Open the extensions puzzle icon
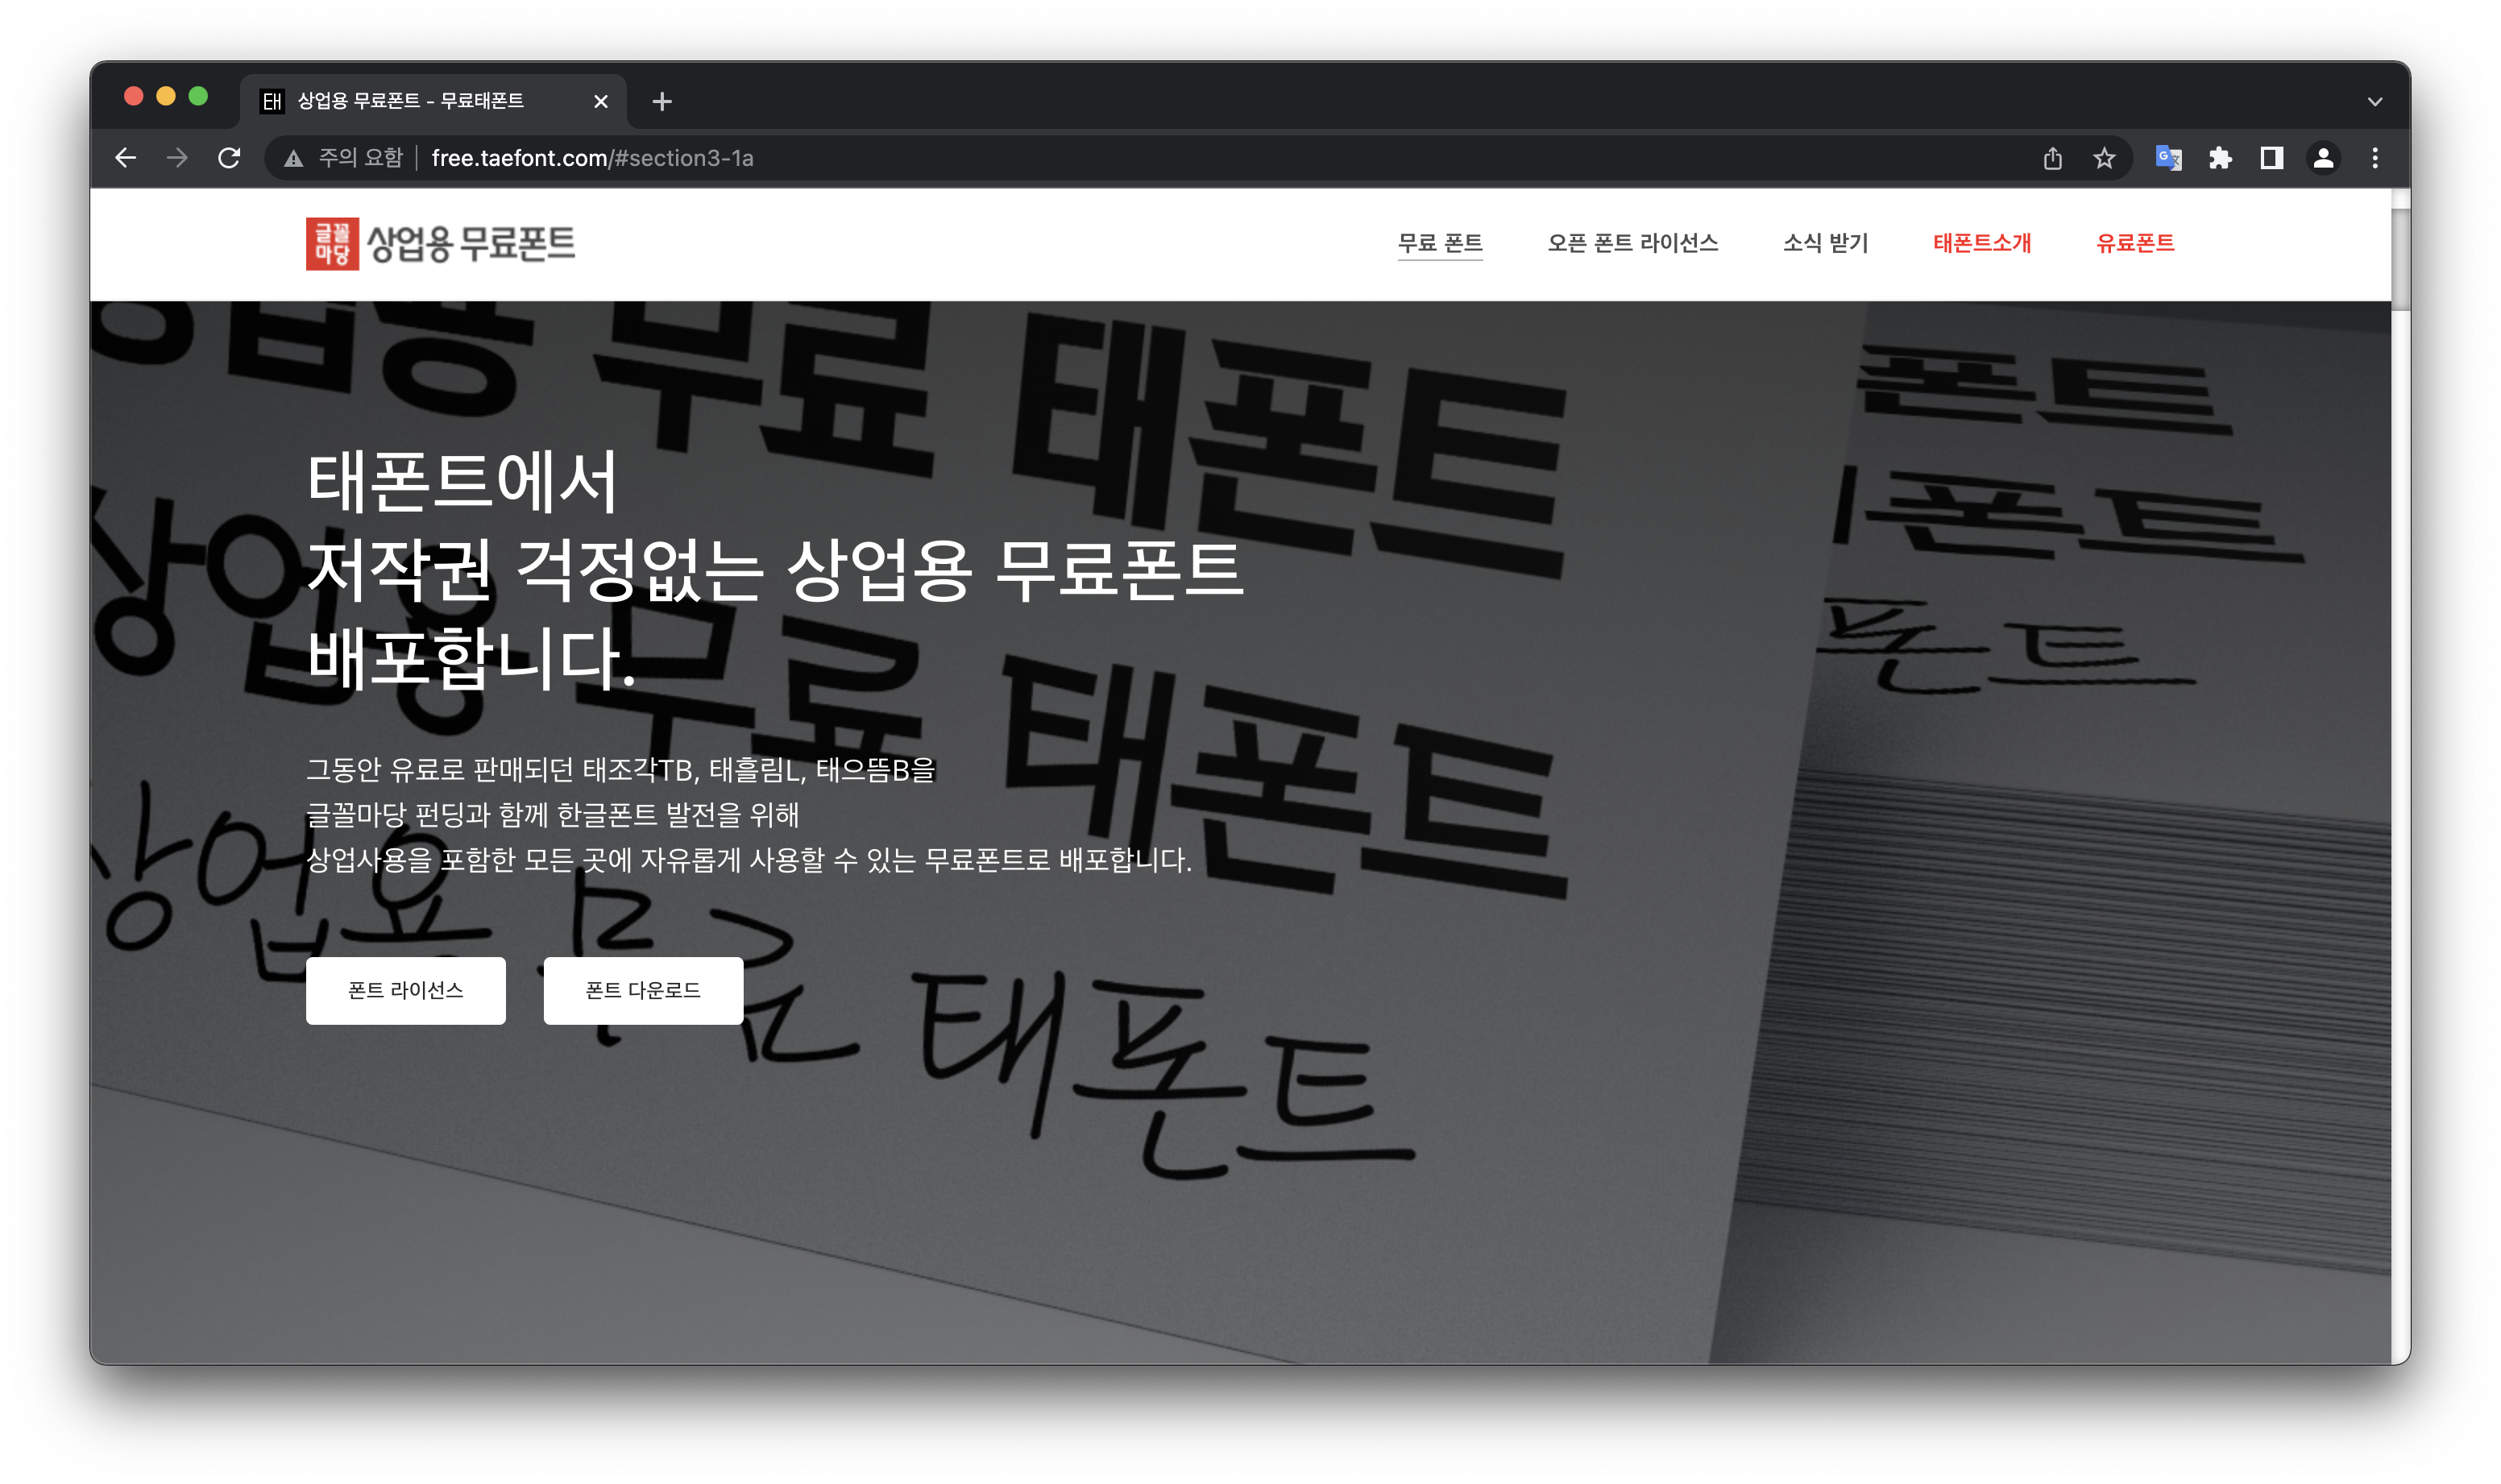Image resolution: width=2501 pixels, height=1484 pixels. pos(2220,158)
